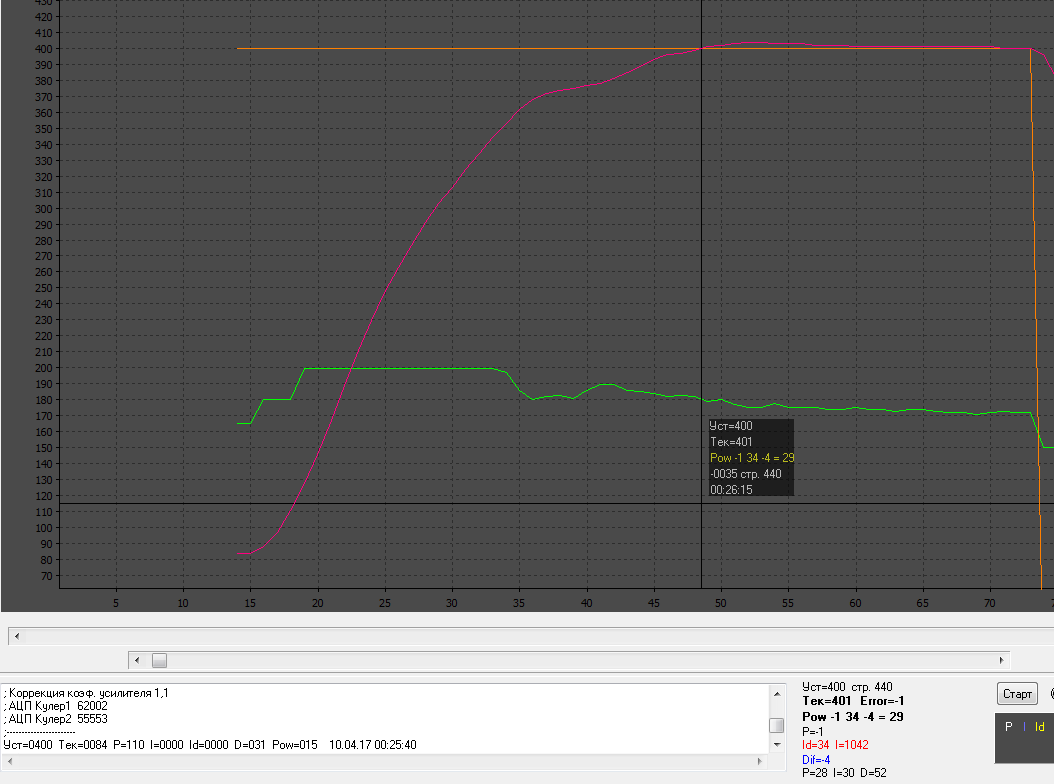Viewport: 1054px width, 784px height.
Task: Click the yellow Id legend label
Action: point(1040,727)
